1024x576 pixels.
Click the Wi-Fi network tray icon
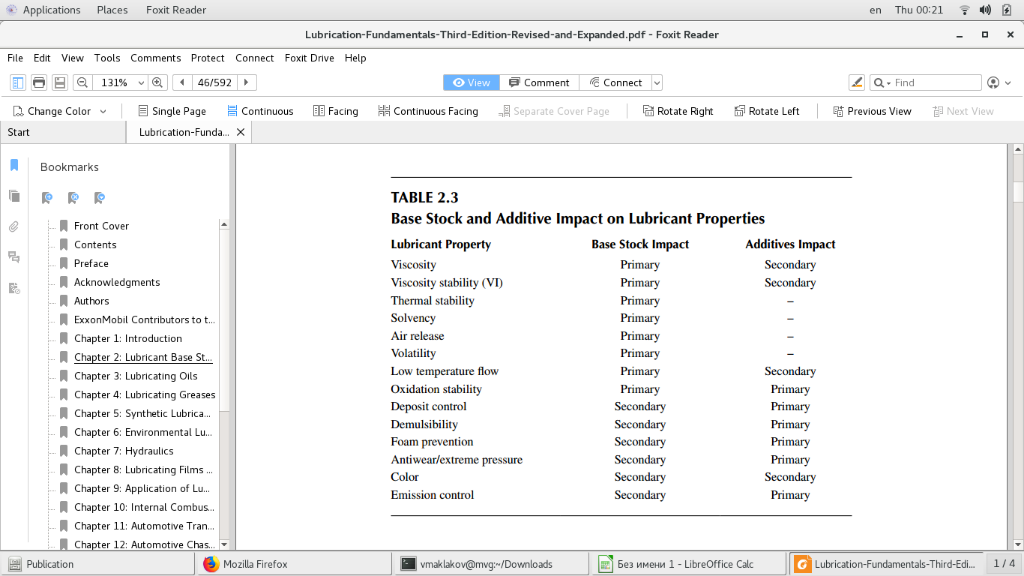(x=964, y=10)
